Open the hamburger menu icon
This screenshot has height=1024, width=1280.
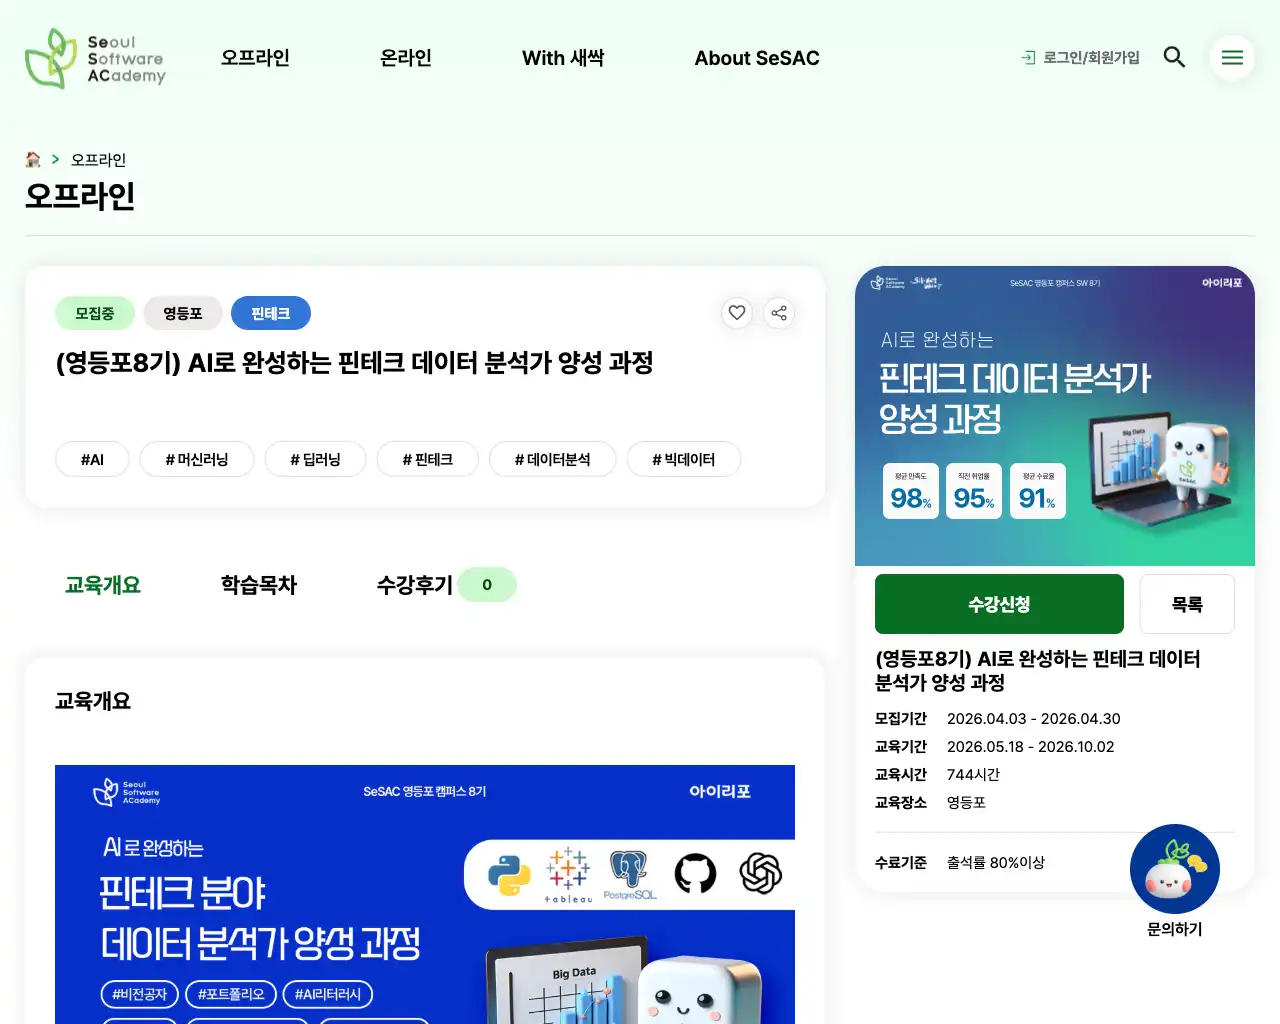1232,57
